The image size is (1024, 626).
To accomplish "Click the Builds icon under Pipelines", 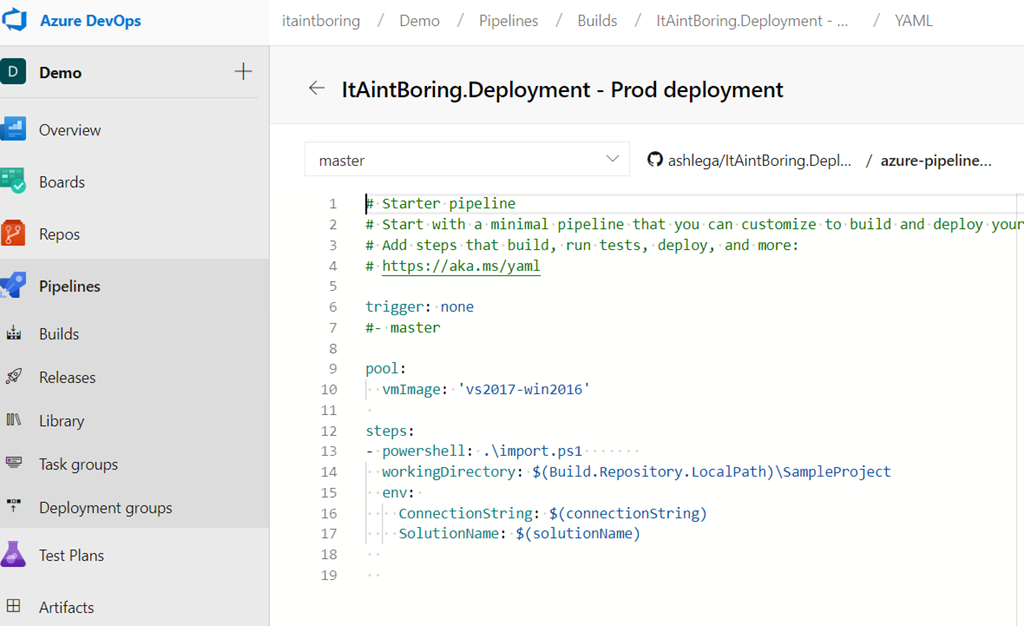I will pos(14,334).
